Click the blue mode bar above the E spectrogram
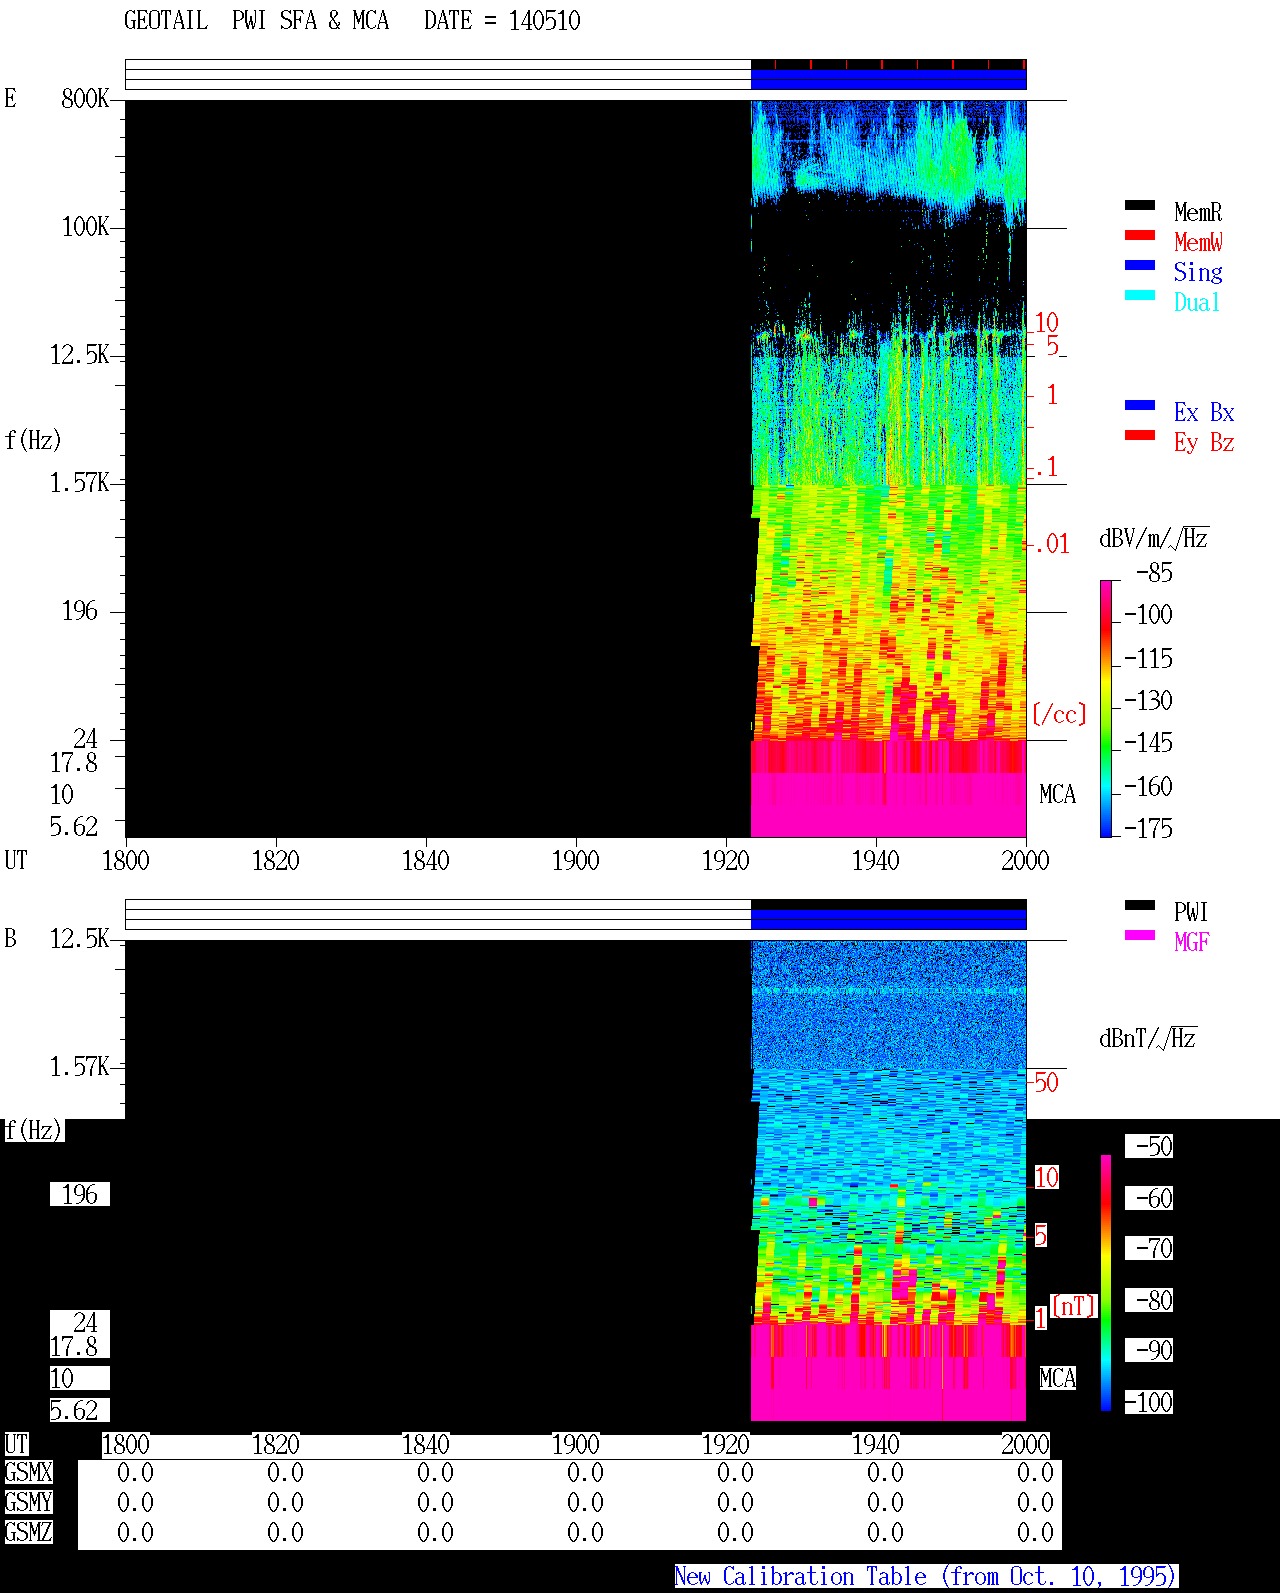 (x=888, y=79)
